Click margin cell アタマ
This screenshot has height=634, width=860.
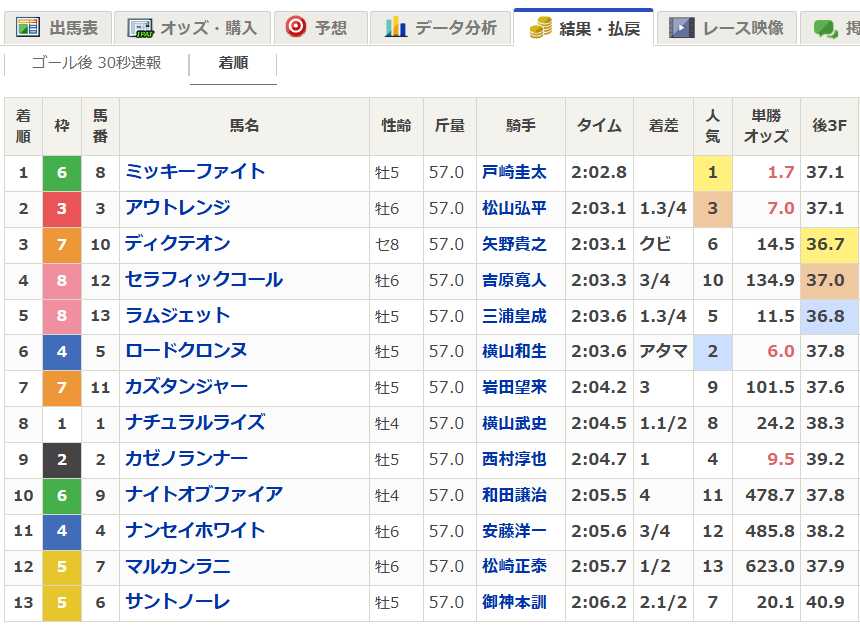663,352
